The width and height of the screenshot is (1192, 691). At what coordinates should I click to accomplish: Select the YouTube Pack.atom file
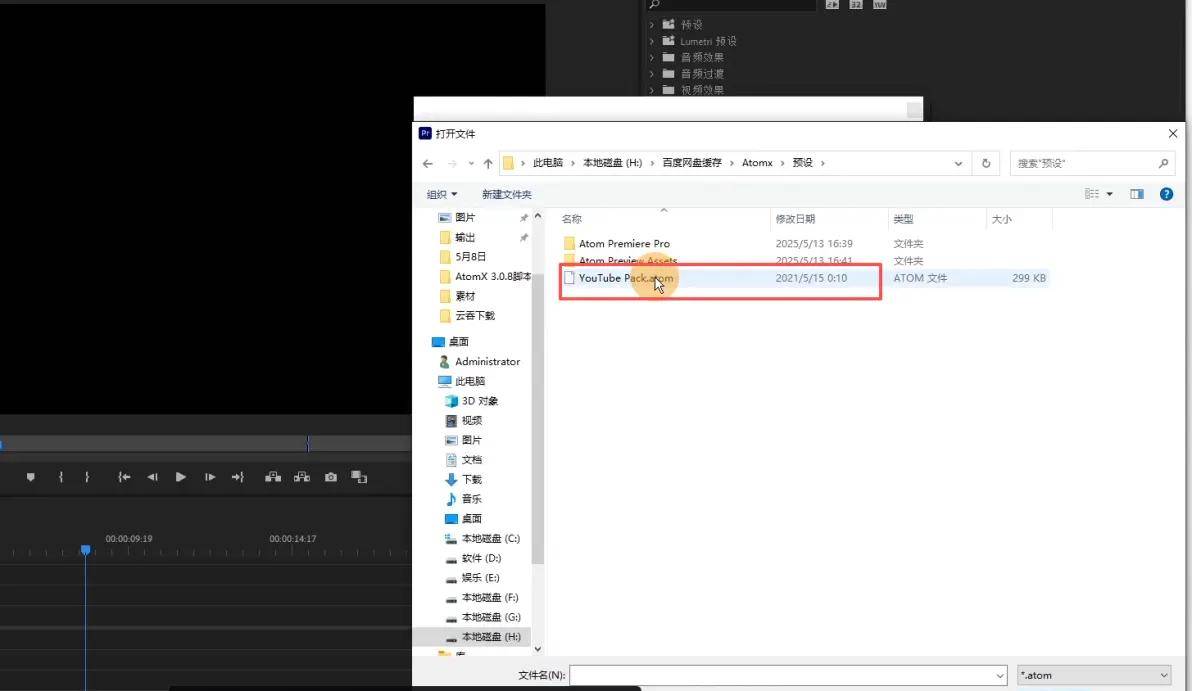(625, 278)
